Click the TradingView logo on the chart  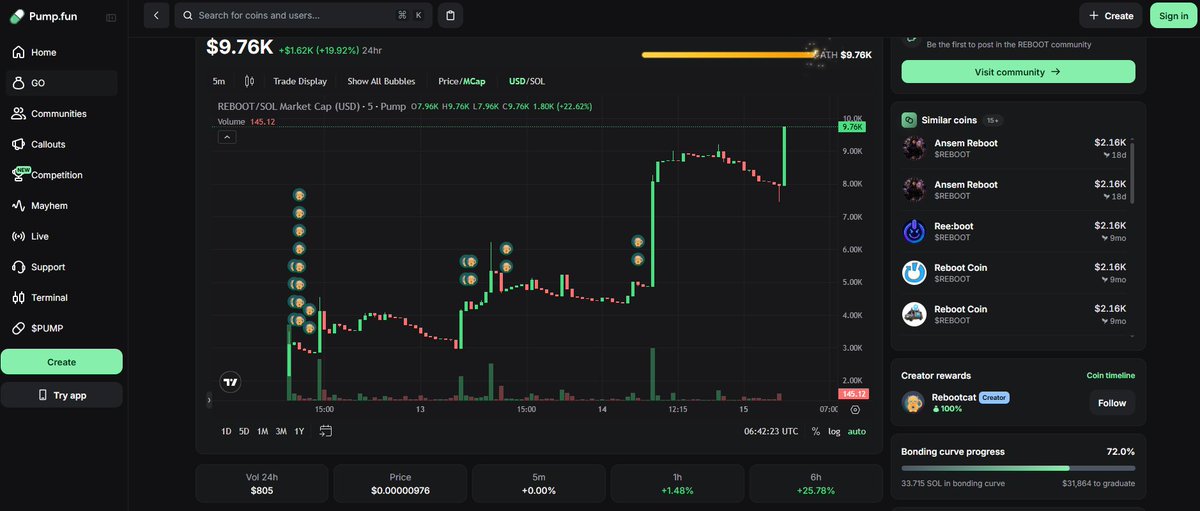tap(230, 382)
